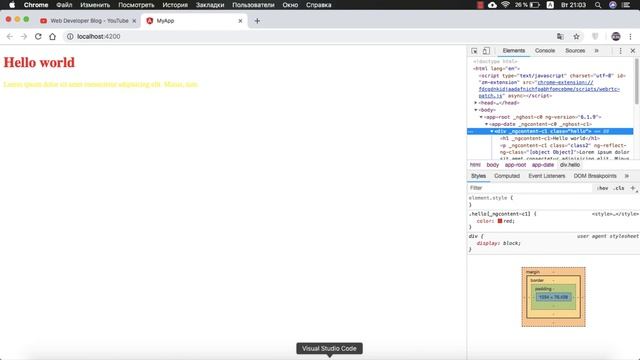Screen dimensions: 640x360
Task: Open the Закладки menu
Action: pyautogui.click(x=210, y=5)
